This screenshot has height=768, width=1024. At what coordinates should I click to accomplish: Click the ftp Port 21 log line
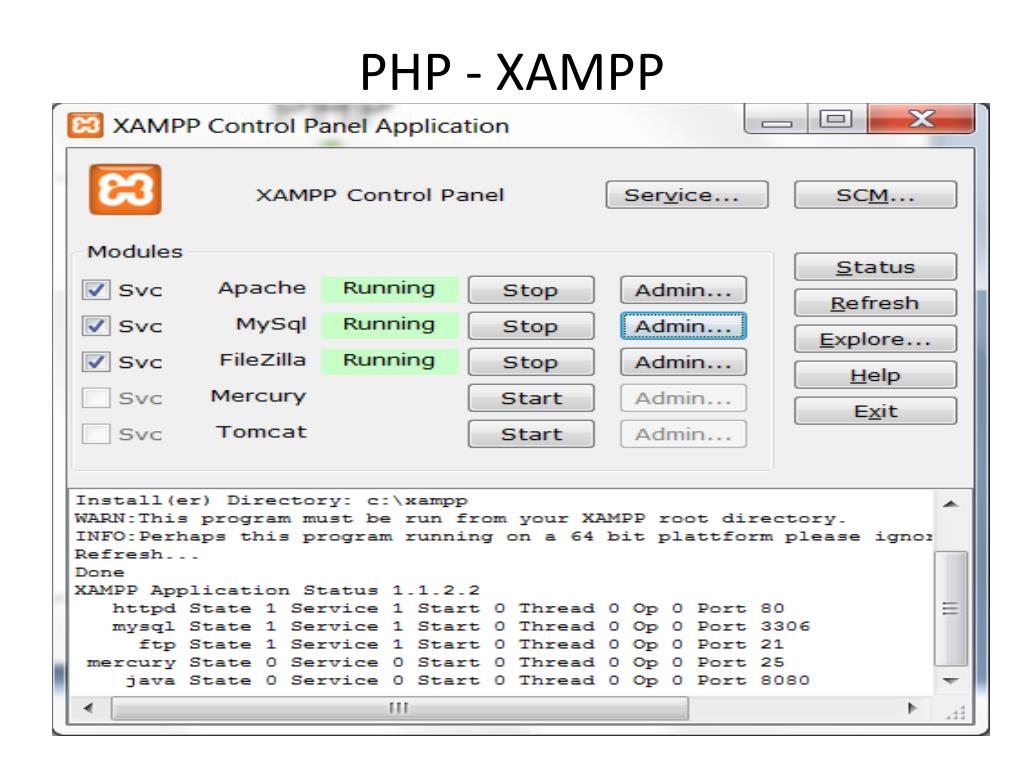[x=461, y=645]
